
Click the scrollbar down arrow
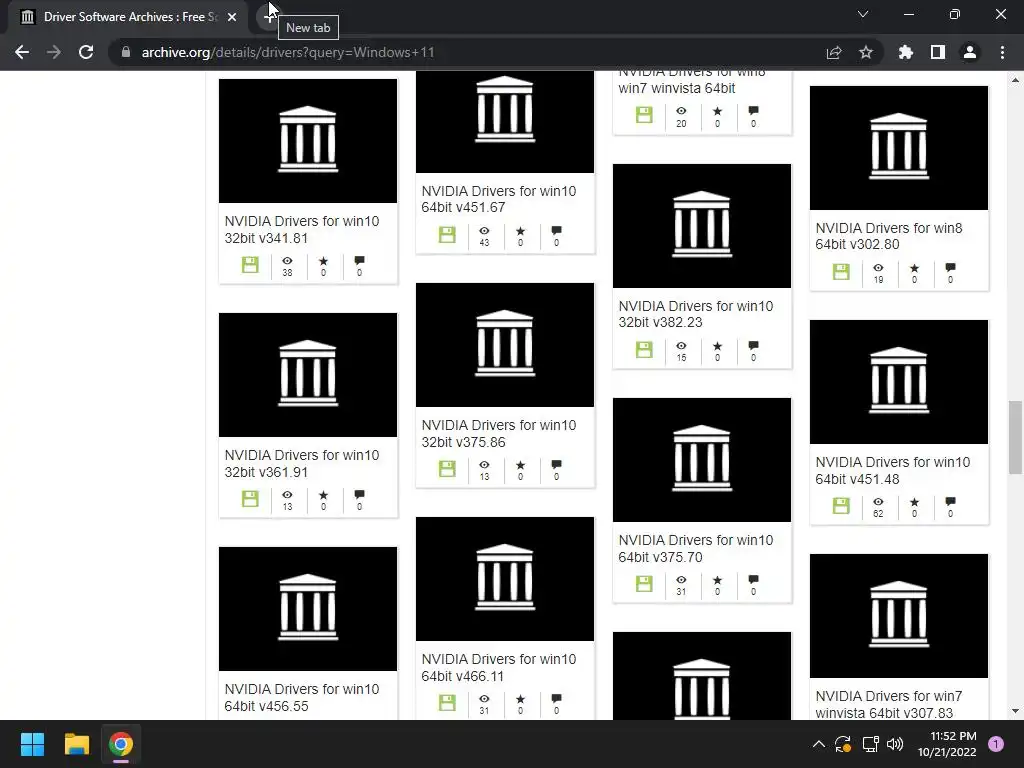coord(1015,711)
